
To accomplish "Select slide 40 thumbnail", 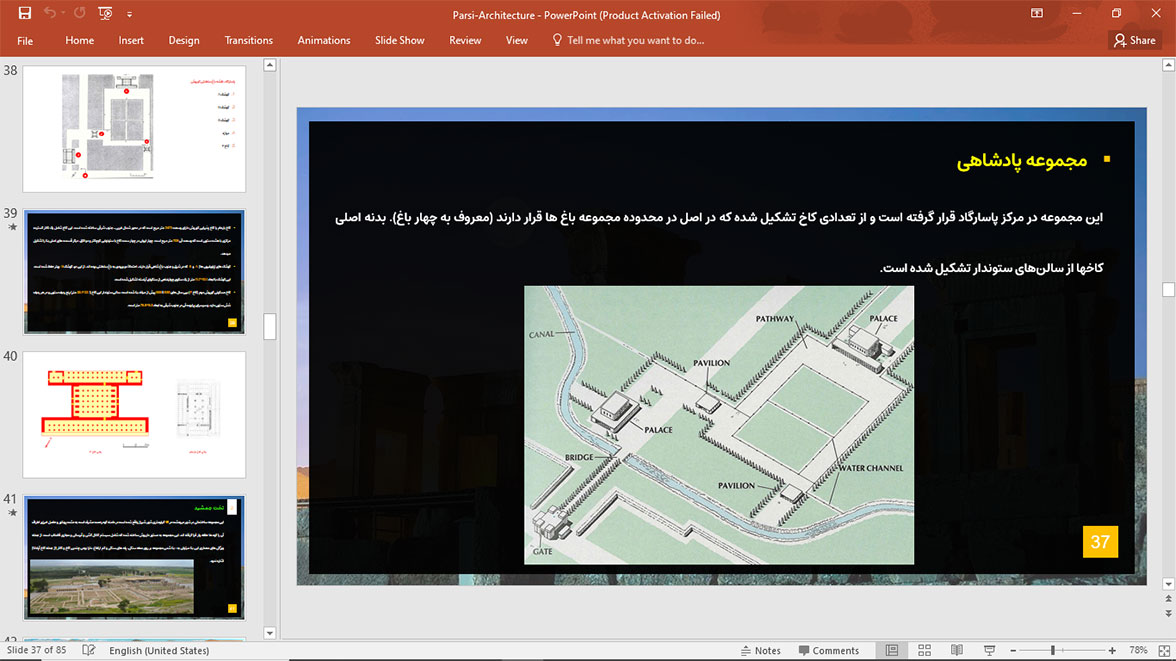I will click(x=134, y=414).
